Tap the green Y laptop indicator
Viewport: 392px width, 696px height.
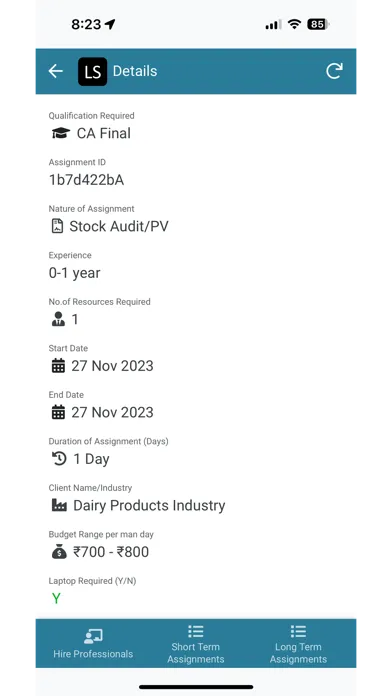click(56, 598)
